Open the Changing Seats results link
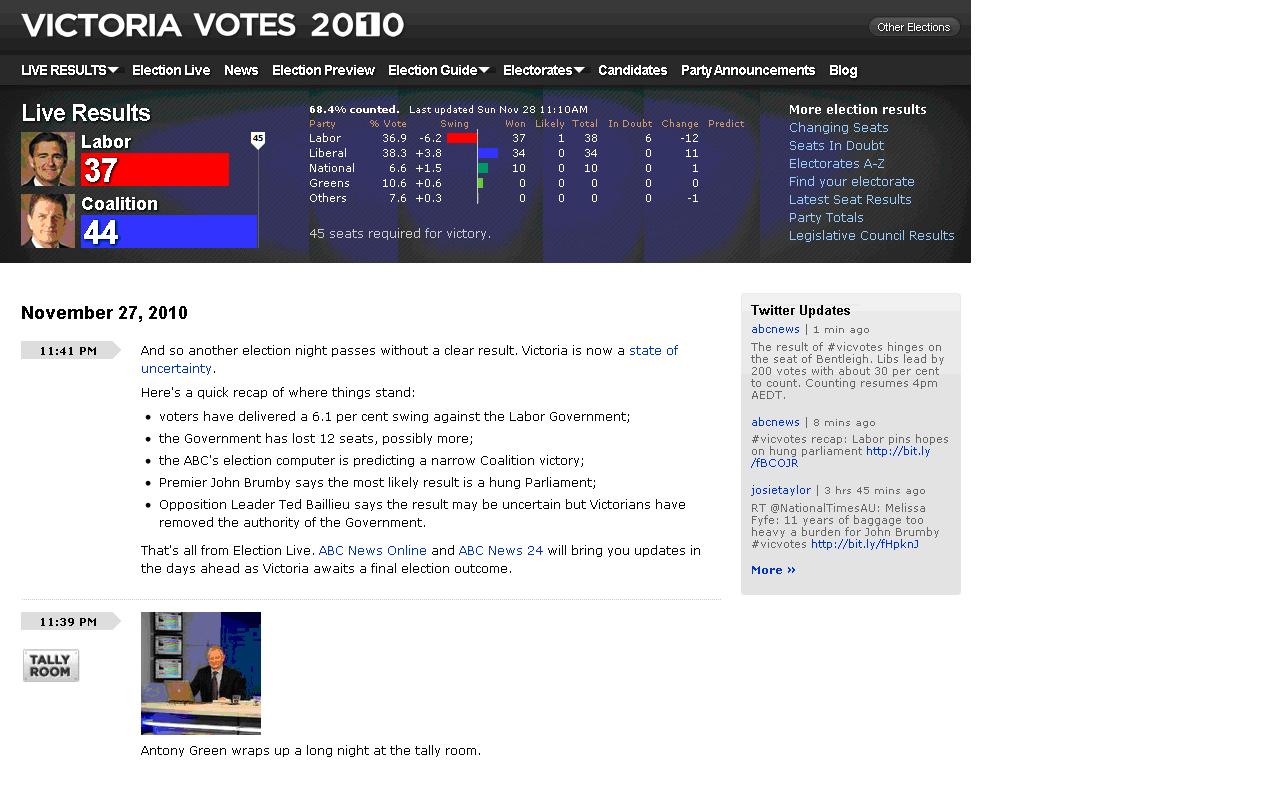 [838, 128]
